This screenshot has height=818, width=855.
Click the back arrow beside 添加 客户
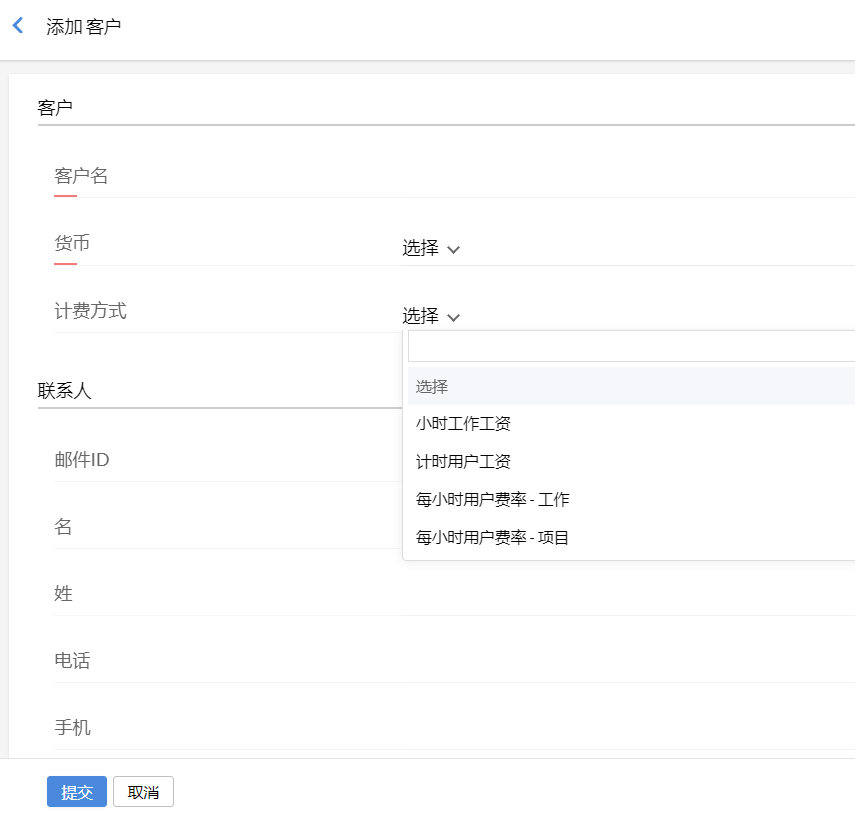(x=17, y=26)
